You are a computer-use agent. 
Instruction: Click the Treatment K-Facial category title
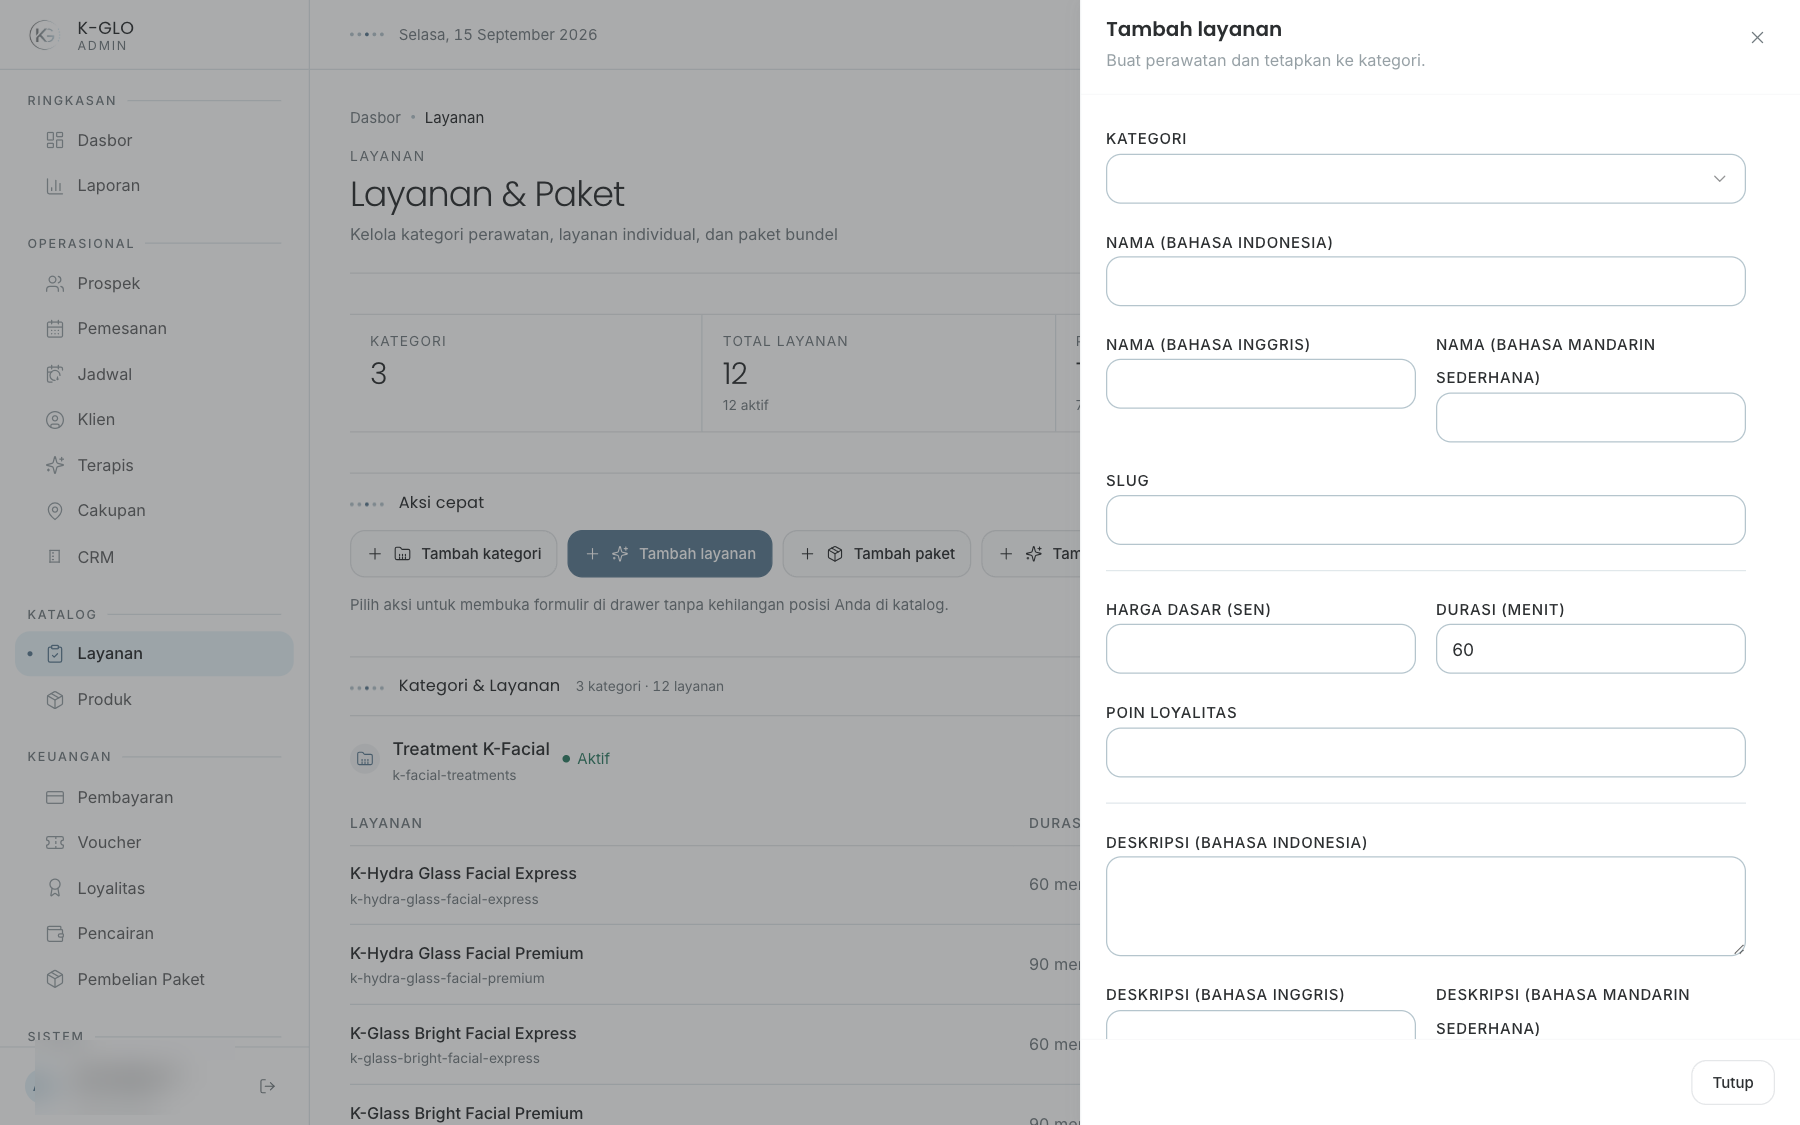[x=471, y=749]
